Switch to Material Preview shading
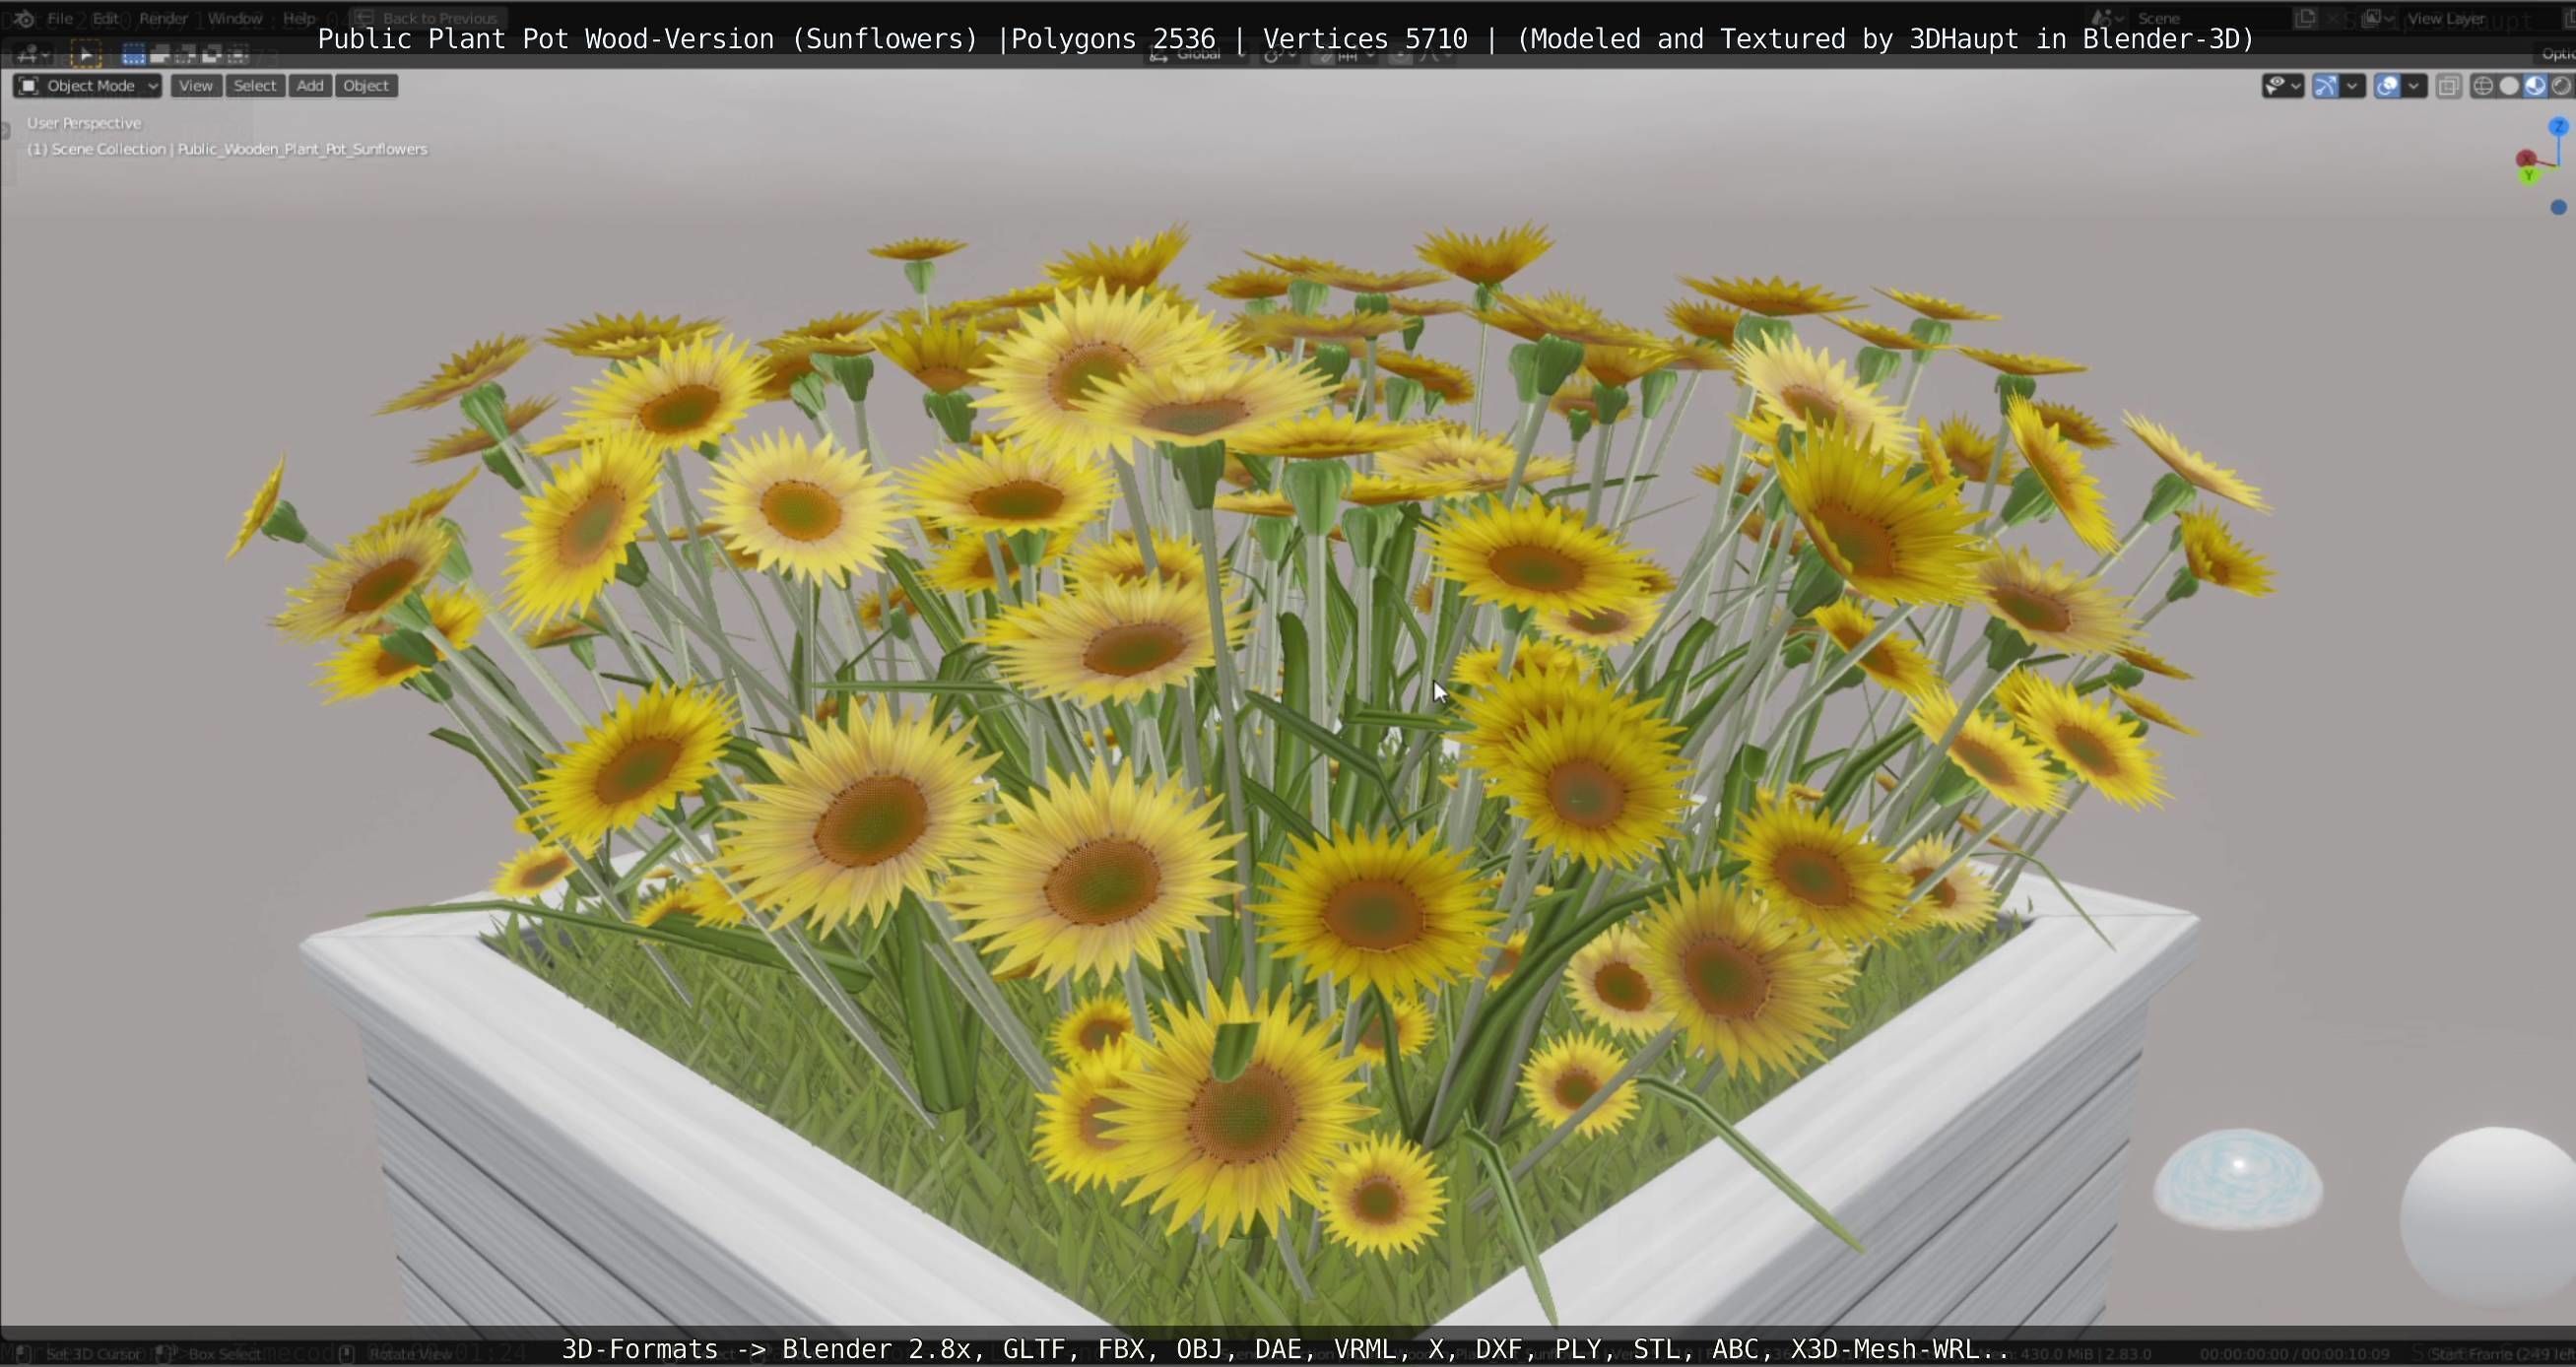 click(2535, 86)
